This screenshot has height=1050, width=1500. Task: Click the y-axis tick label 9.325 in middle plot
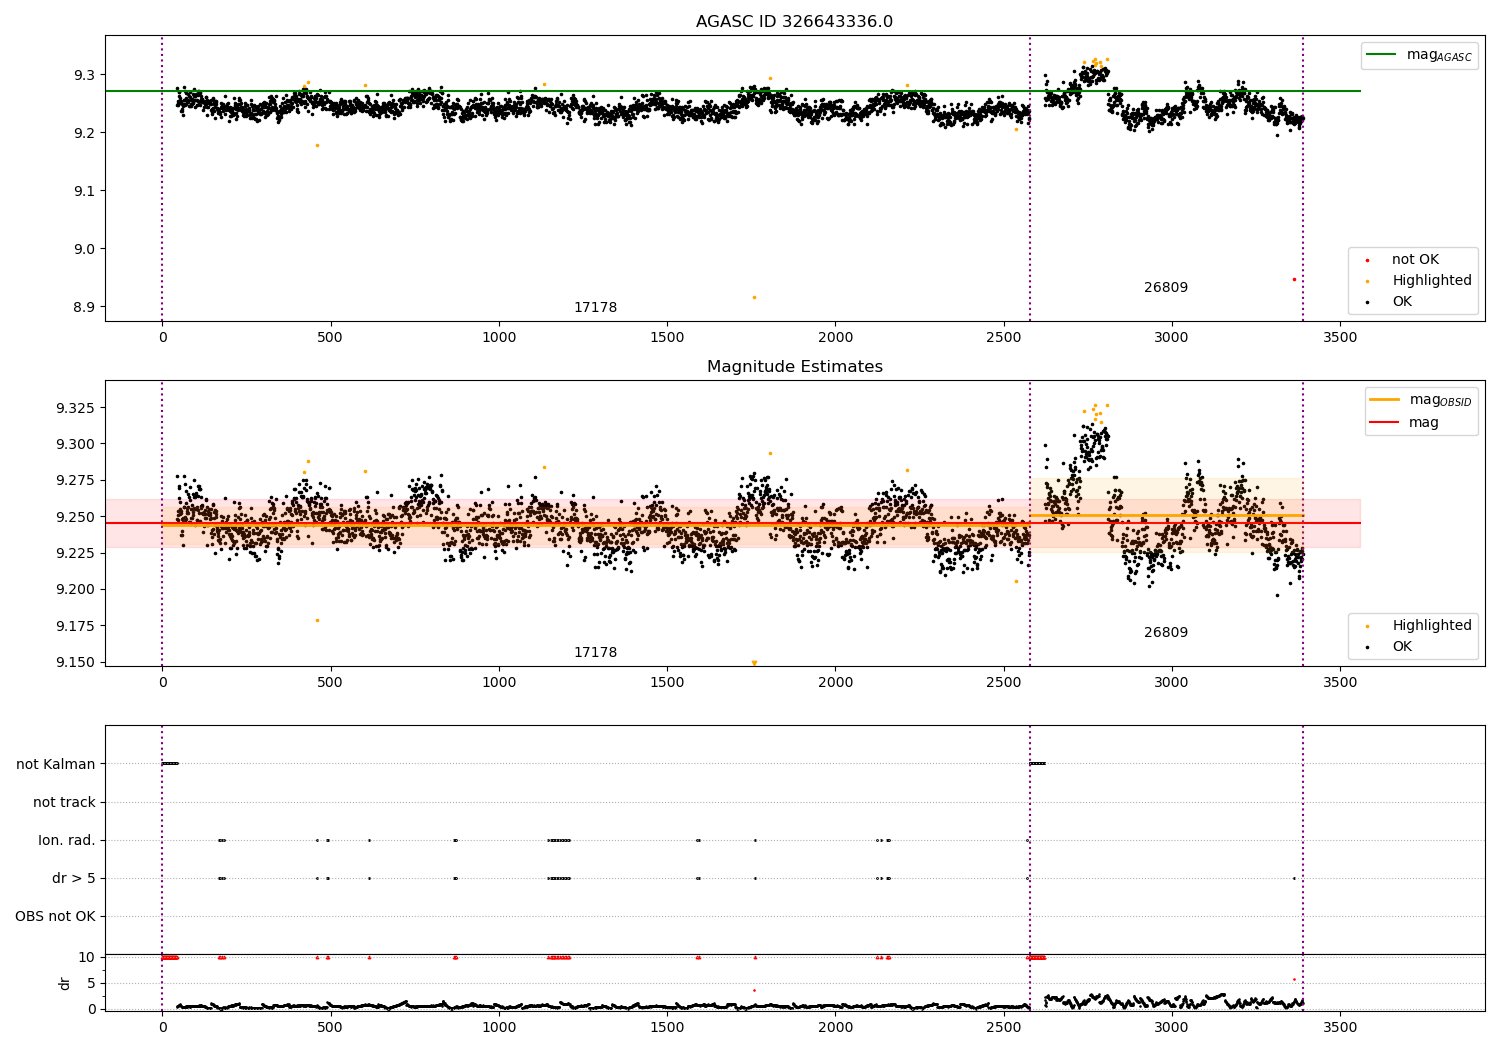(x=76, y=408)
